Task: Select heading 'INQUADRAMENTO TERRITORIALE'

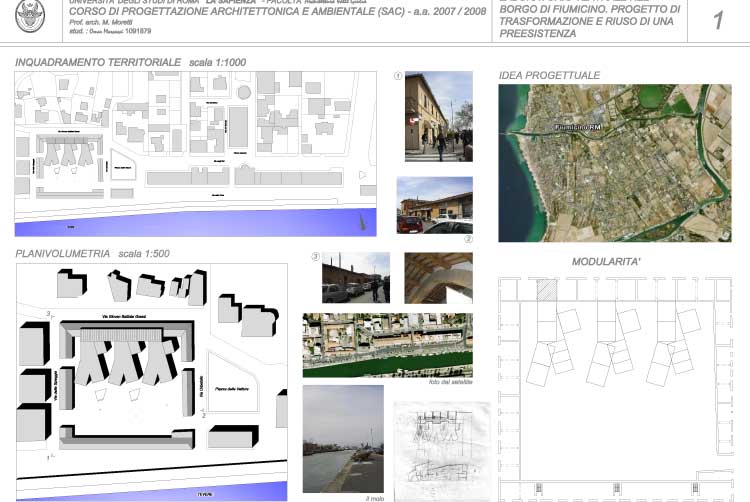Action: (98, 62)
